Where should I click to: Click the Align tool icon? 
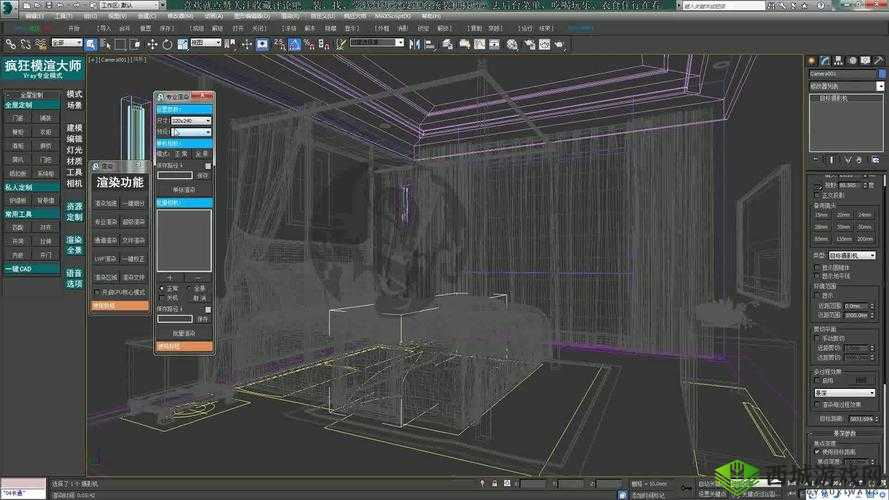coord(429,44)
